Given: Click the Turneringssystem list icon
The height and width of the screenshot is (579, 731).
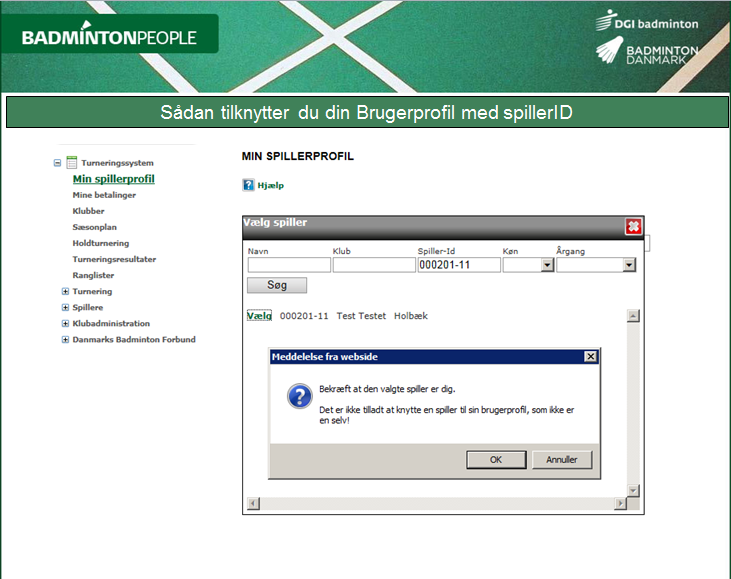Looking at the screenshot, I should click(x=72, y=163).
